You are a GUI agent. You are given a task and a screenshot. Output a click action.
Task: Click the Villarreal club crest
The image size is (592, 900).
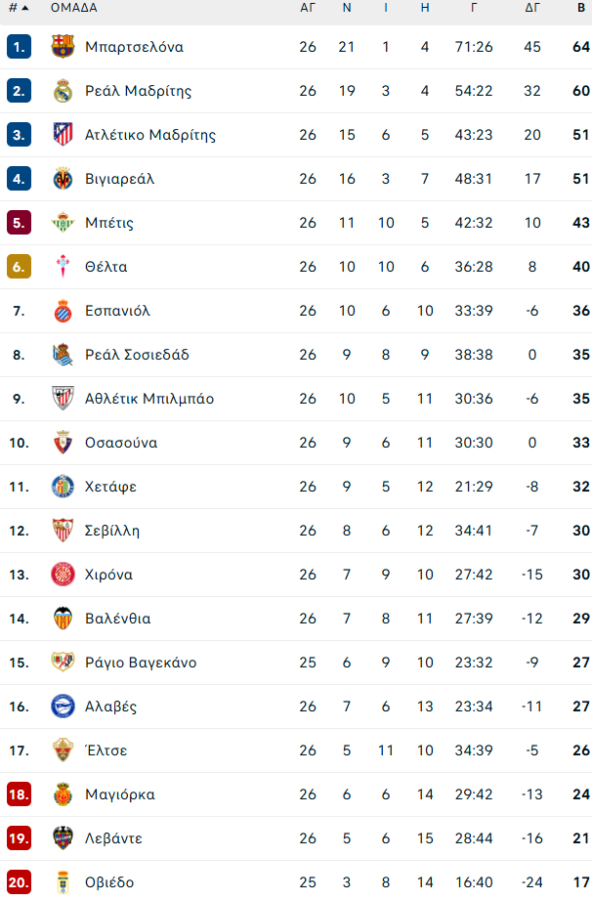click(x=62, y=178)
